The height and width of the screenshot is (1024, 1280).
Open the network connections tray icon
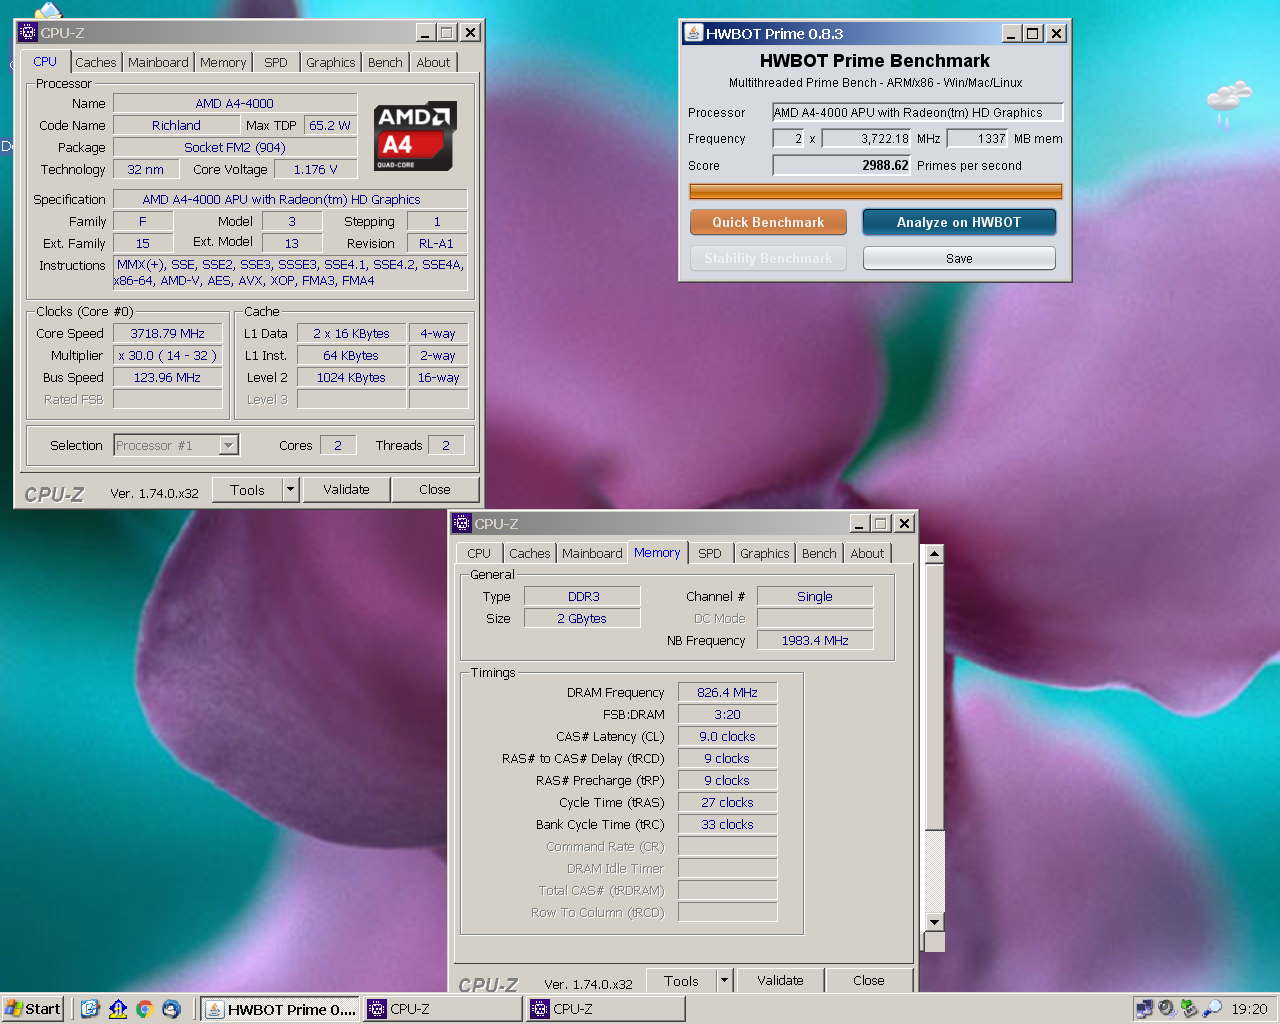pos(1144,1009)
